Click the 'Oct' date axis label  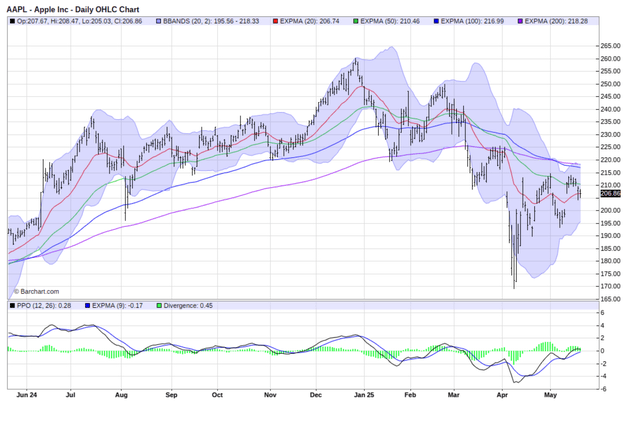[x=217, y=395]
